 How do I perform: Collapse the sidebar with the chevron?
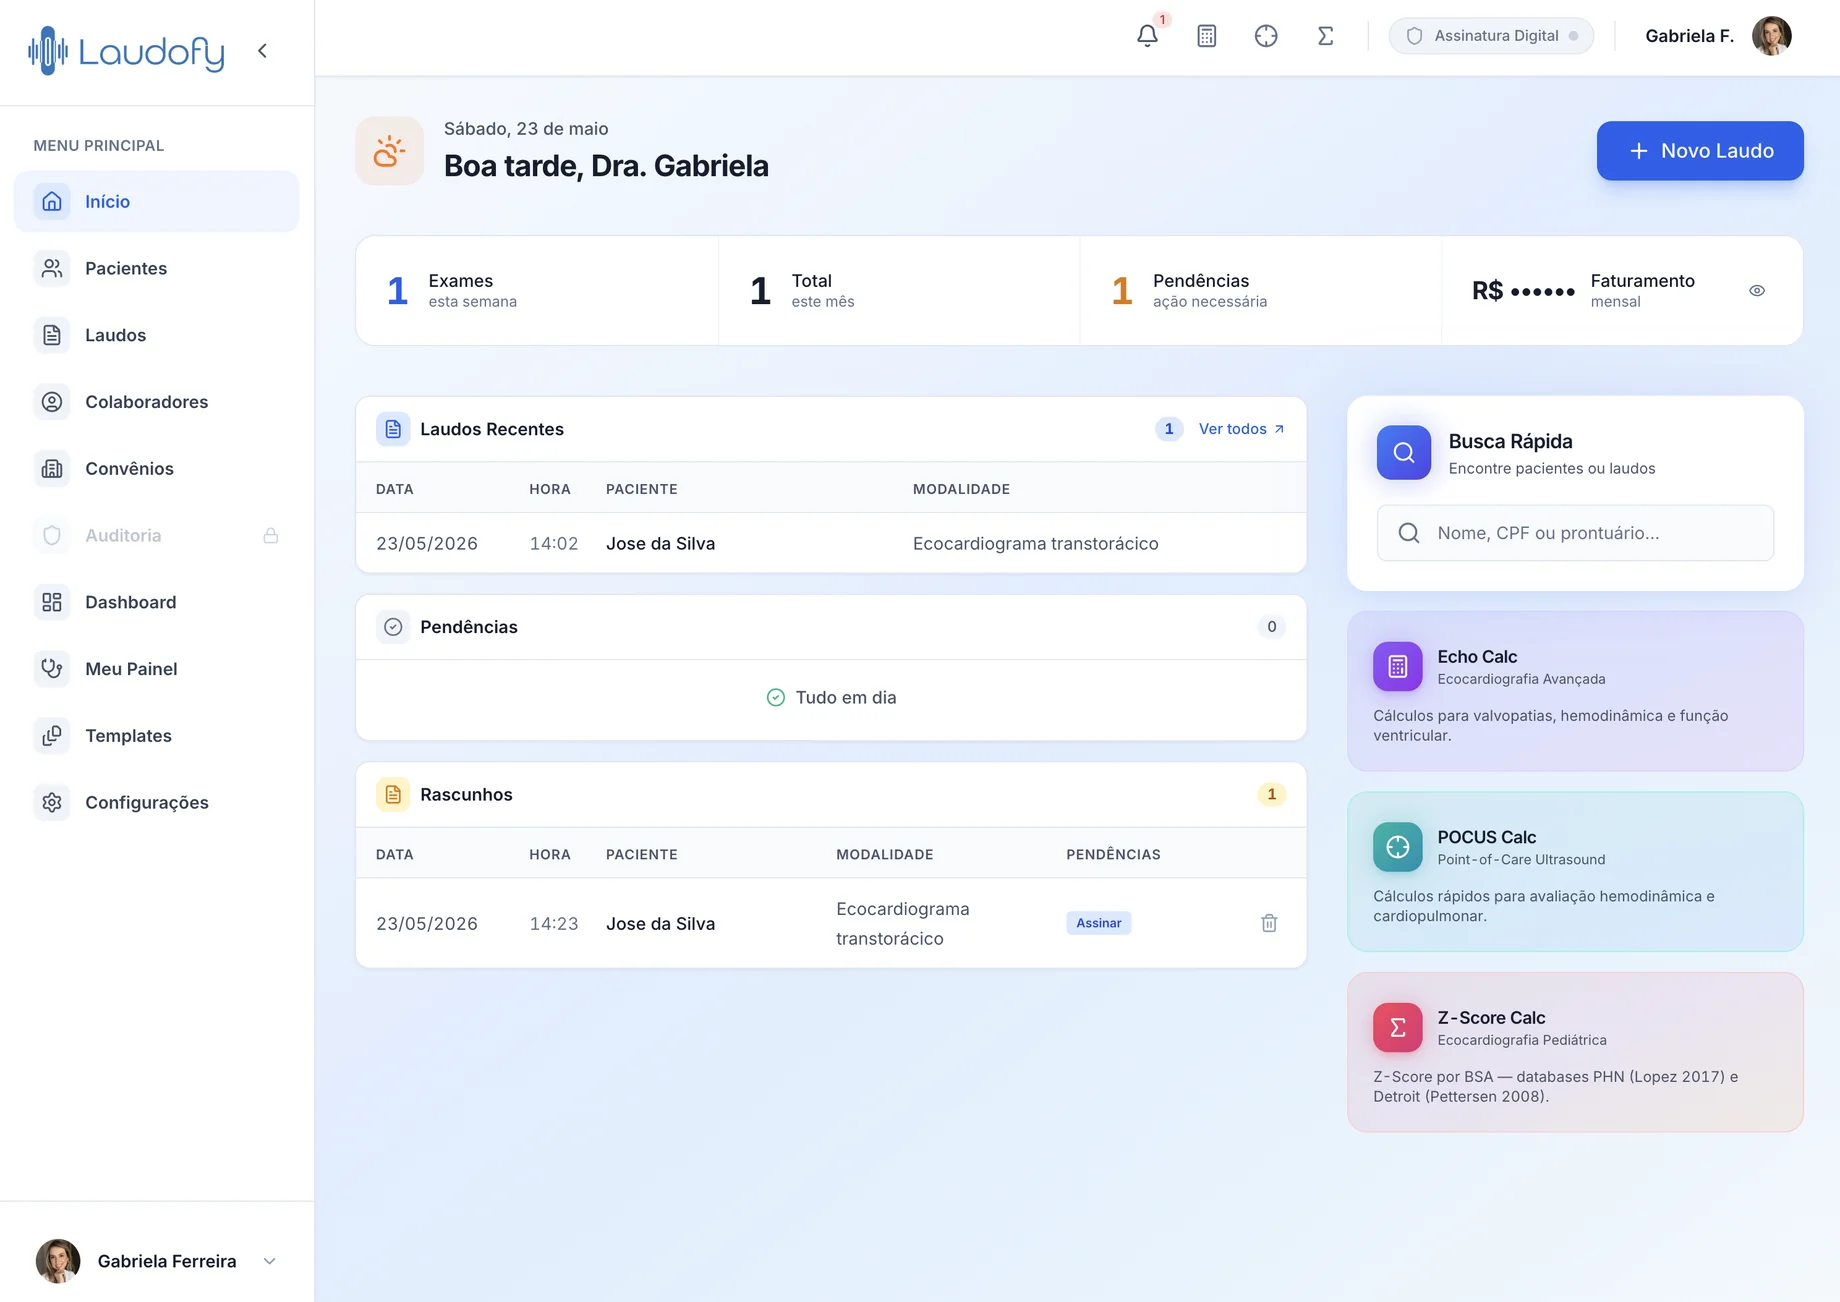point(262,51)
